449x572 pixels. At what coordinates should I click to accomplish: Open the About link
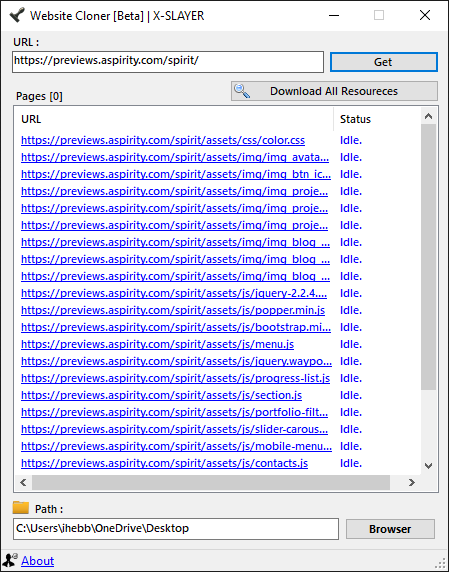pos(38,561)
